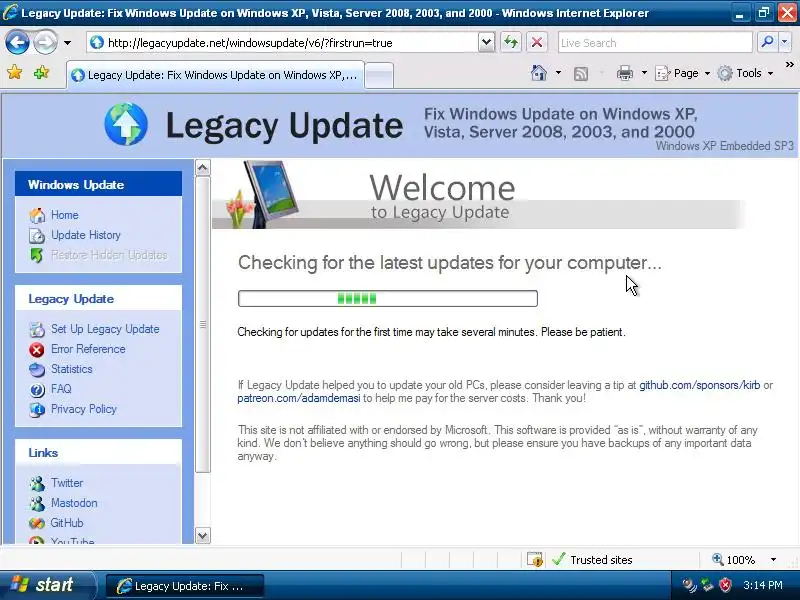The height and width of the screenshot is (600, 800).
Task: Click the Legacy Update globe logo
Action: 126,124
